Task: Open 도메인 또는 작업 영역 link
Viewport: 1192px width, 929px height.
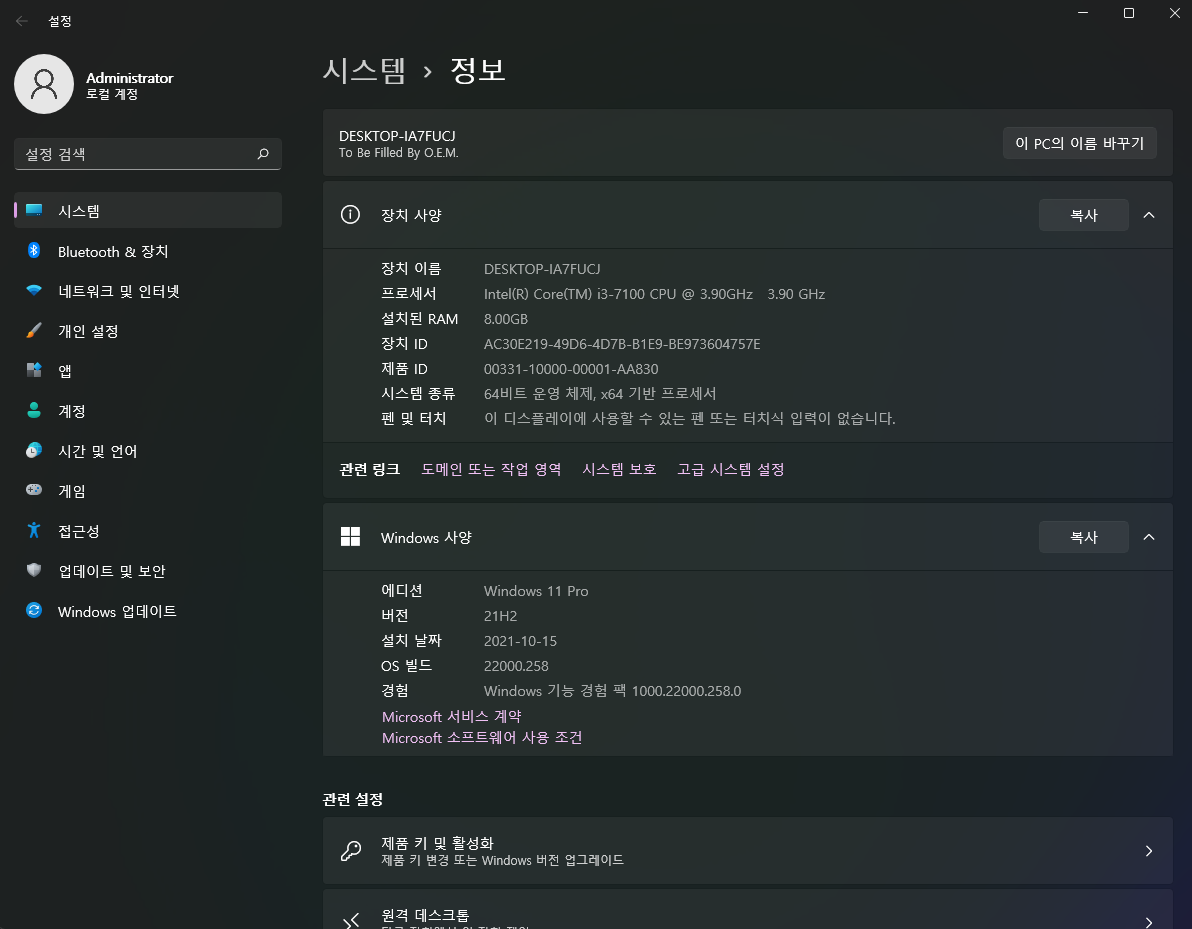Action: click(x=491, y=469)
